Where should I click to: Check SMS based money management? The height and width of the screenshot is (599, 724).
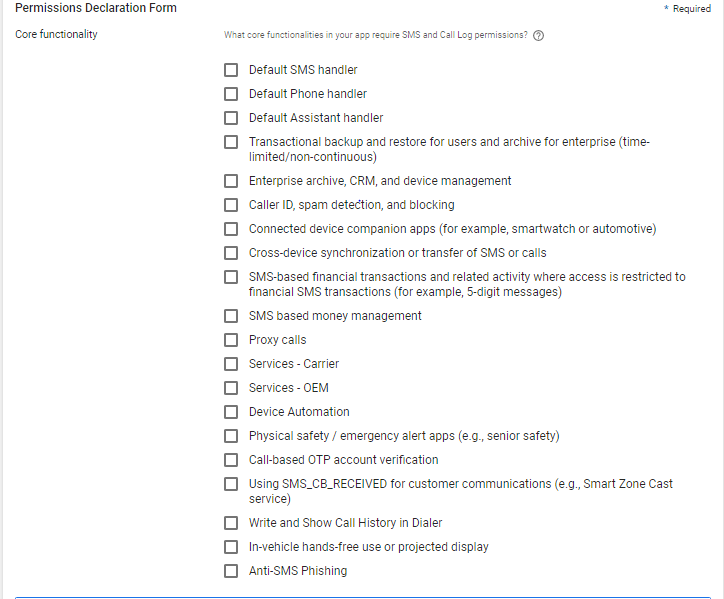point(231,316)
